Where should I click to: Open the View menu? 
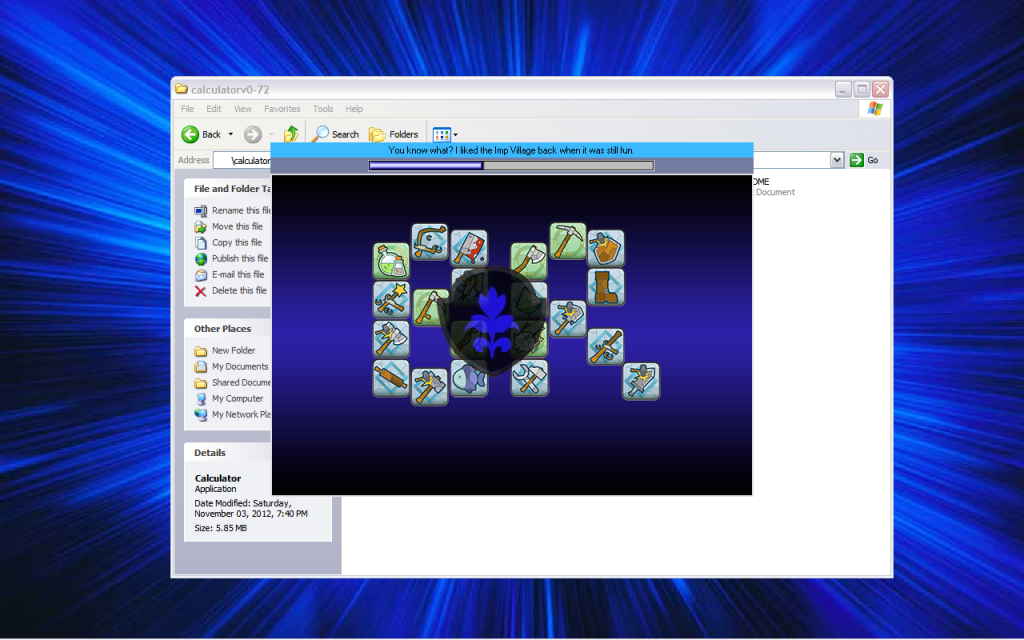242,109
